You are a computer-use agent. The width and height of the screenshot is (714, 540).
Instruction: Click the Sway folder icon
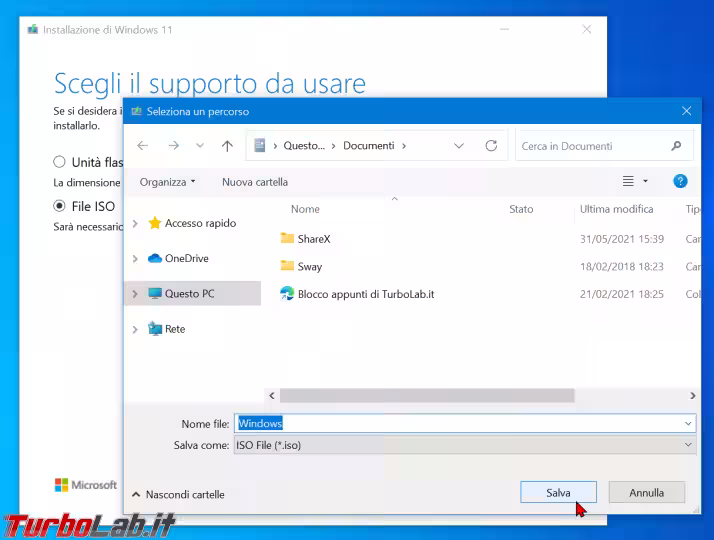click(287, 265)
